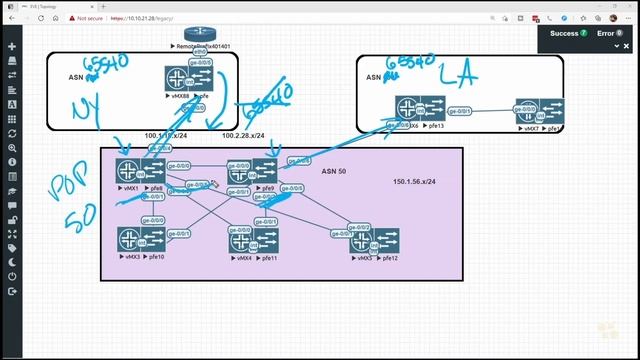Toggle the Lock lab padlock
Viewport: 640px width, 360px height.
12,220
